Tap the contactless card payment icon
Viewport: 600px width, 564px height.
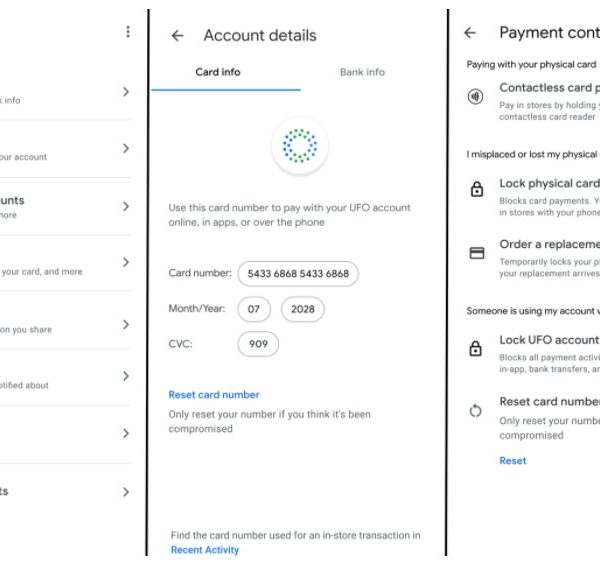point(476,97)
